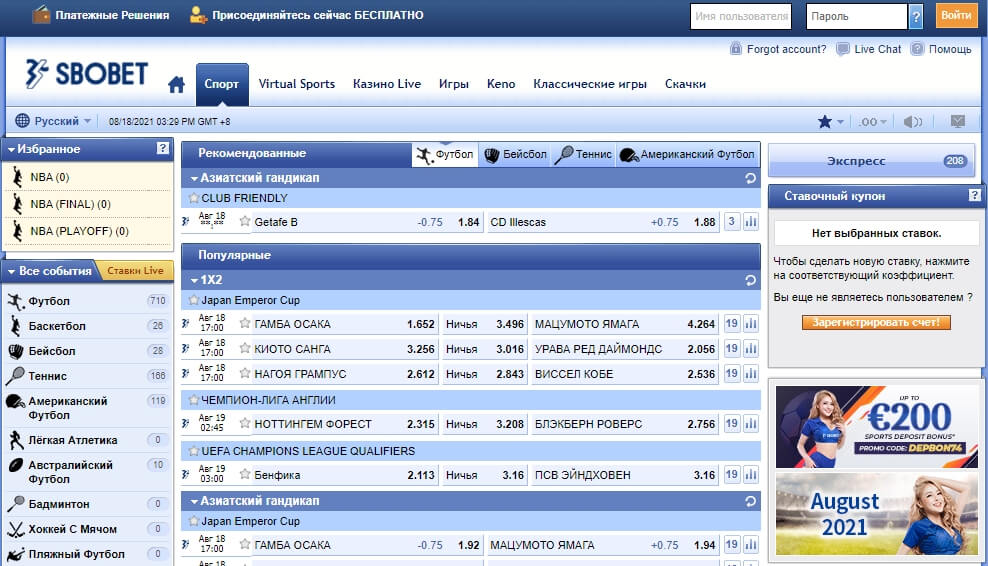Show 3 more markets for Getafe B
The height and width of the screenshot is (566, 988).
point(732,222)
